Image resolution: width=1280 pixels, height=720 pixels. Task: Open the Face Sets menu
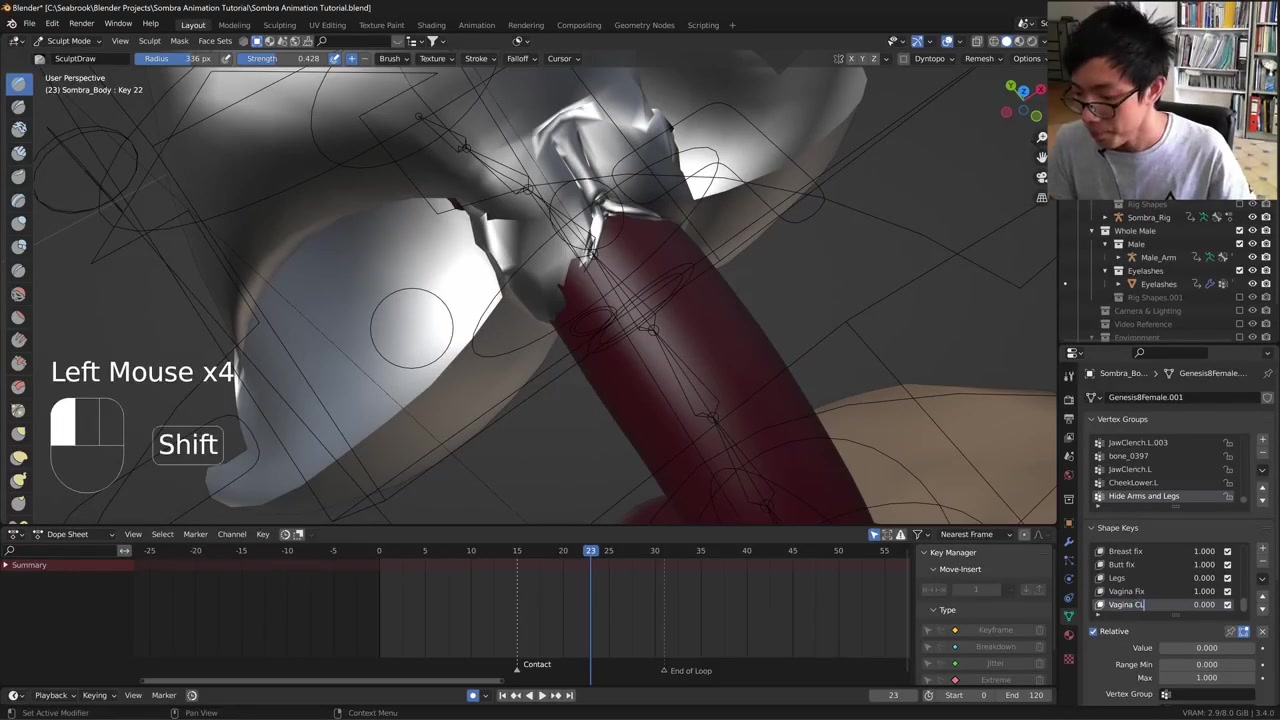click(x=215, y=41)
